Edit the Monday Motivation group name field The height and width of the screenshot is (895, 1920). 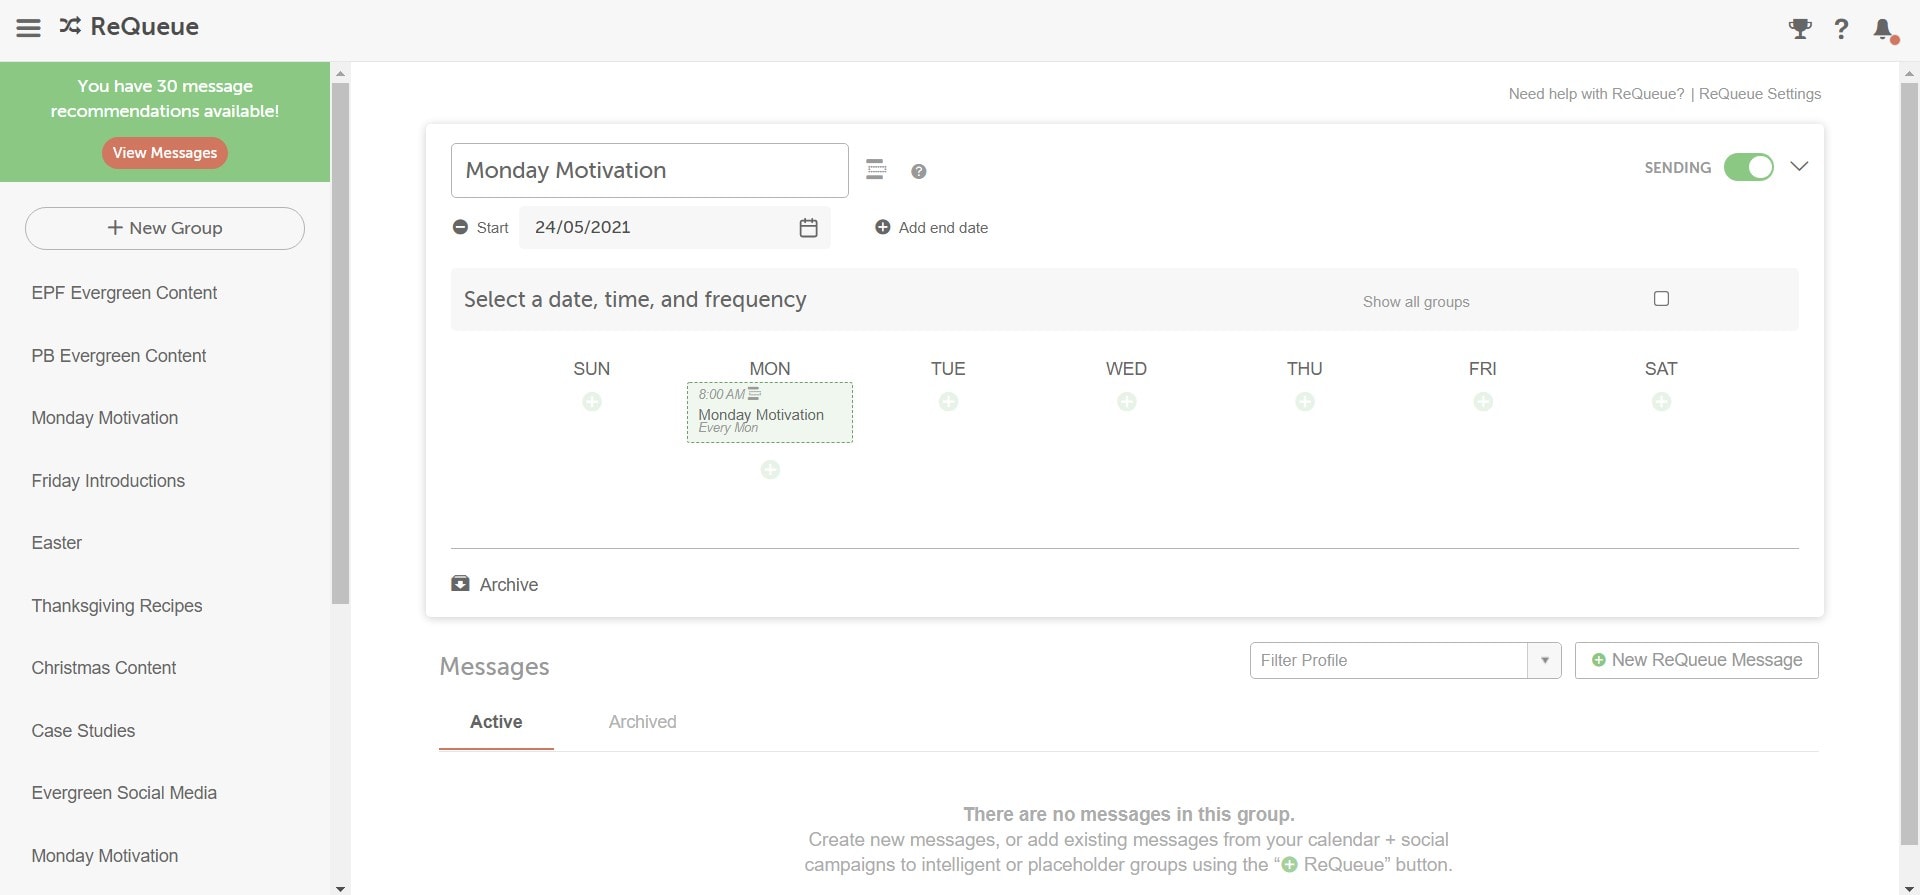click(650, 170)
